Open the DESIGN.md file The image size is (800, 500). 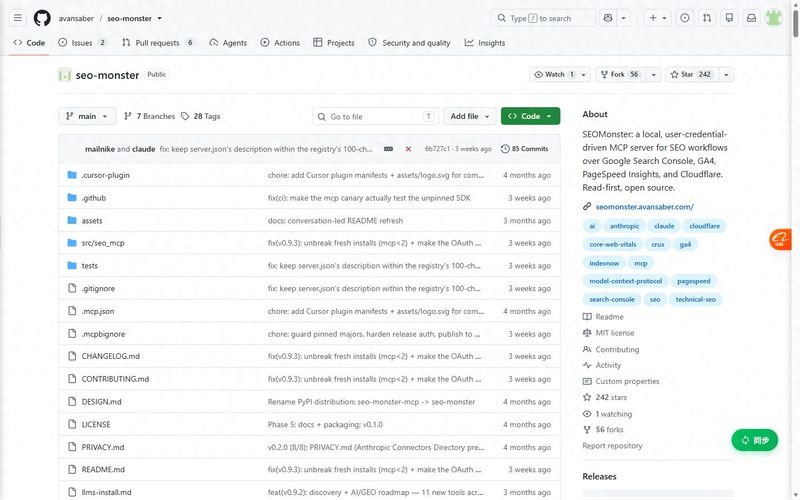102,402
